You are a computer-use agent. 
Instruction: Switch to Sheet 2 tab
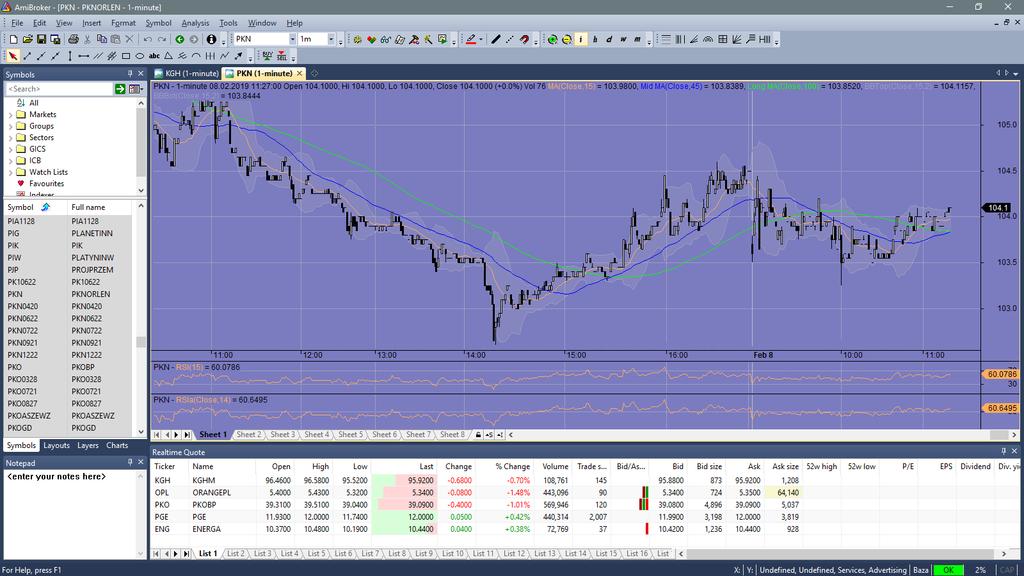[x=249, y=434]
